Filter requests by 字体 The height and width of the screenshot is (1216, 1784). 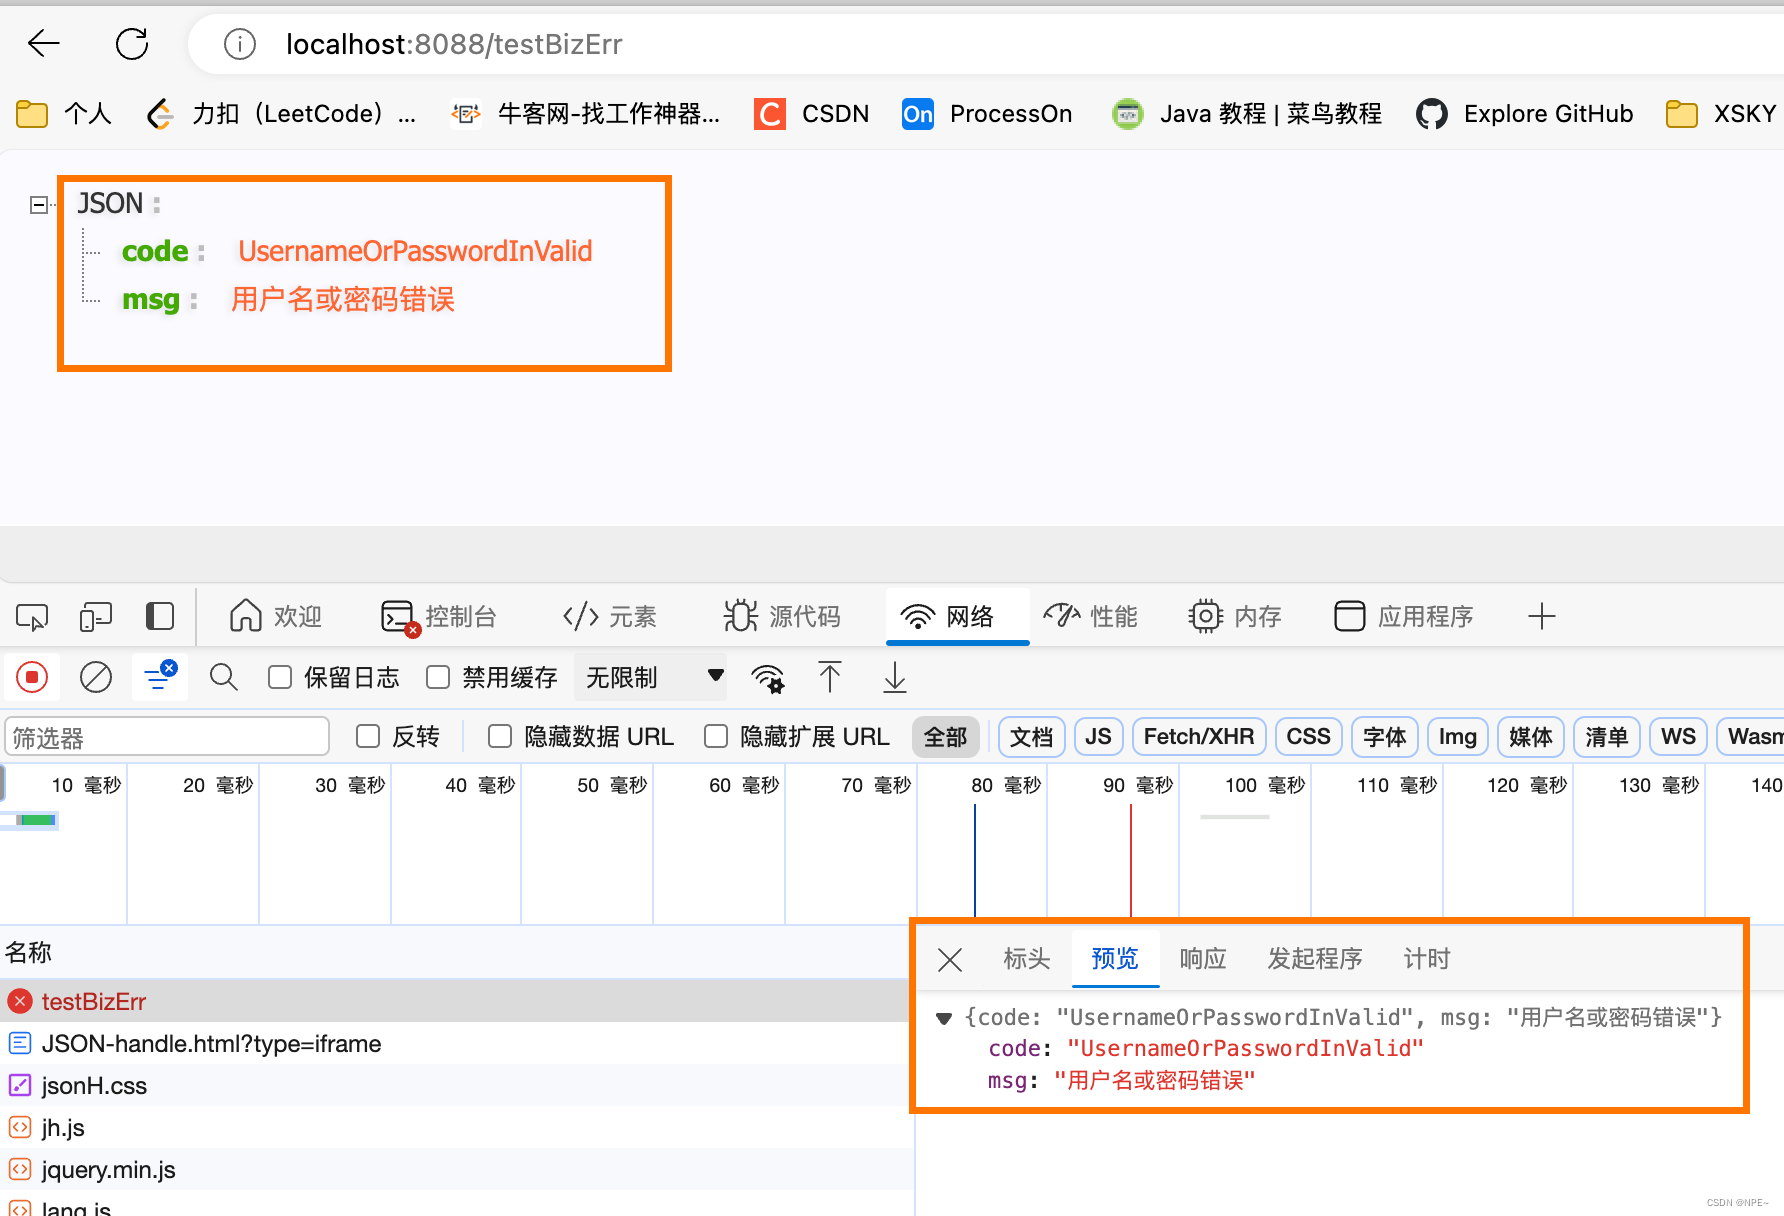pyautogui.click(x=1384, y=737)
